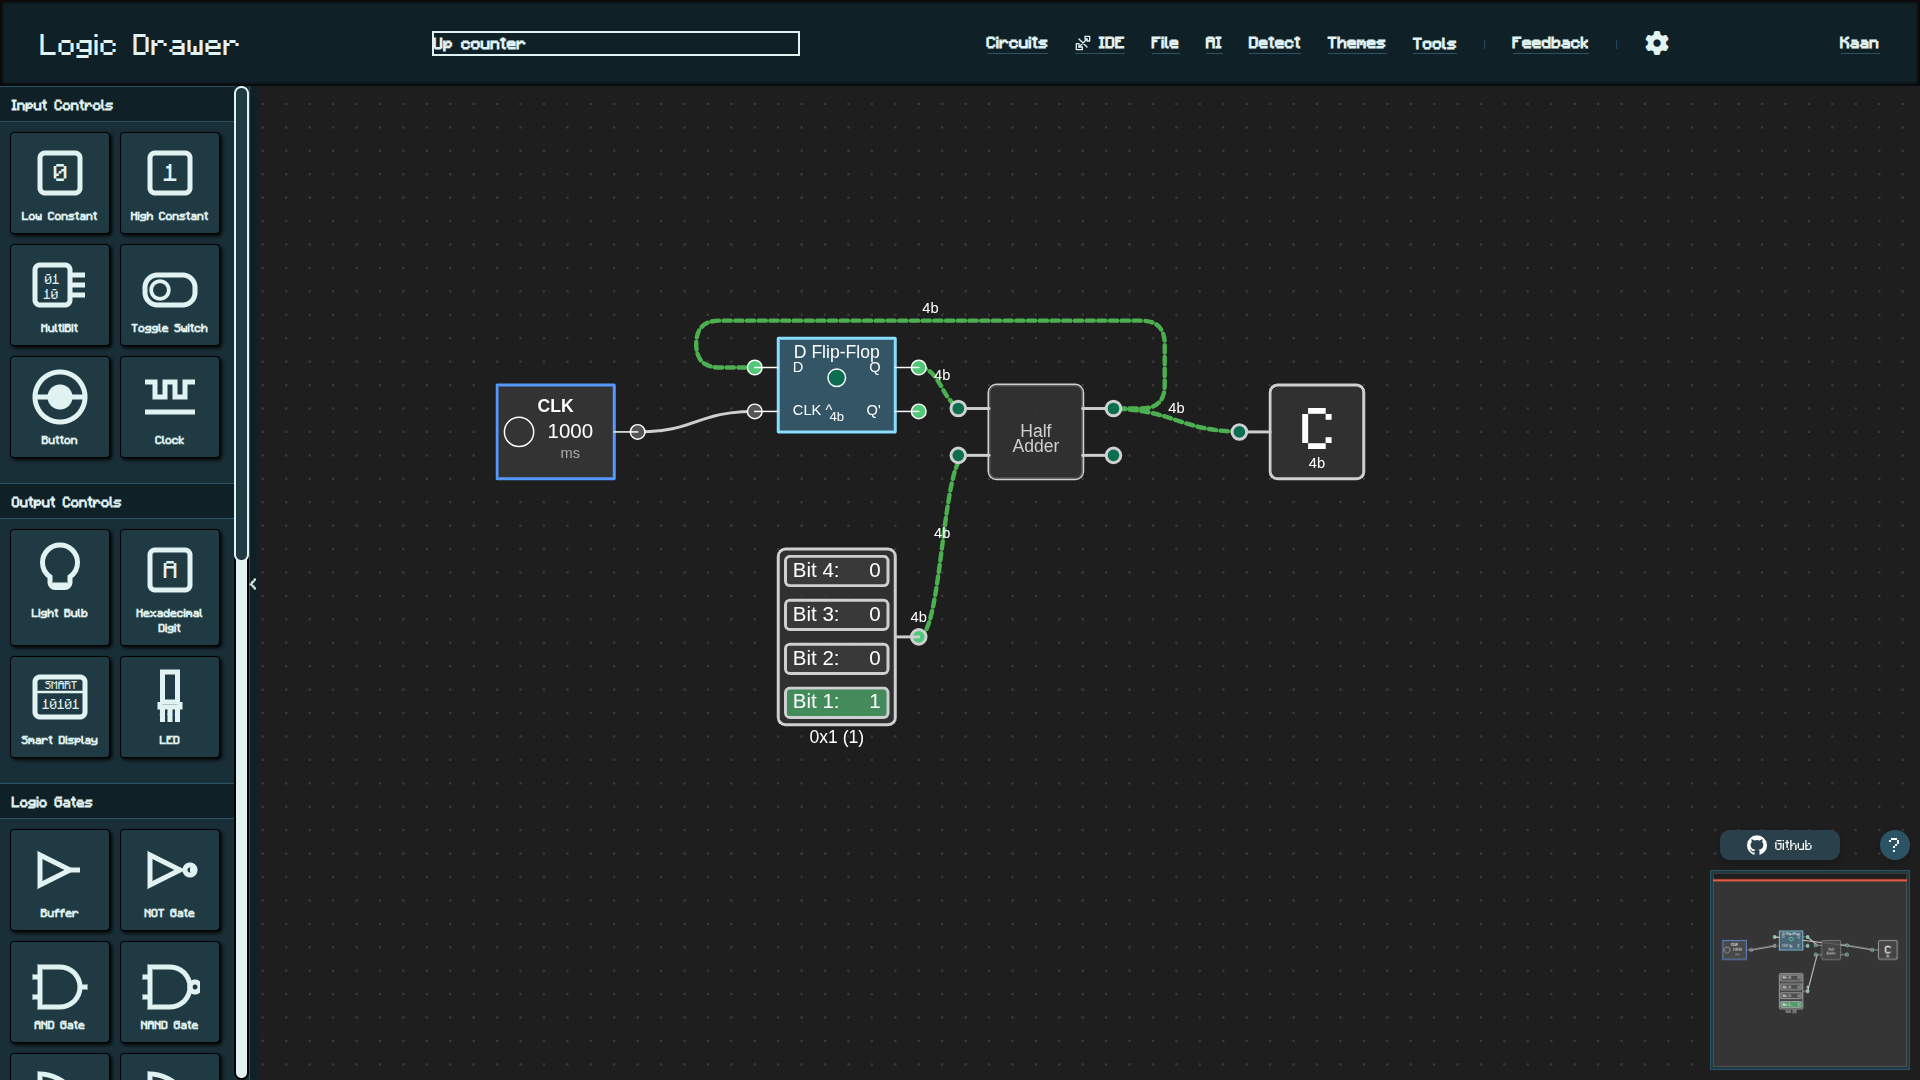
Task: Select the CLK clock component on canvas
Action: (x=555, y=432)
